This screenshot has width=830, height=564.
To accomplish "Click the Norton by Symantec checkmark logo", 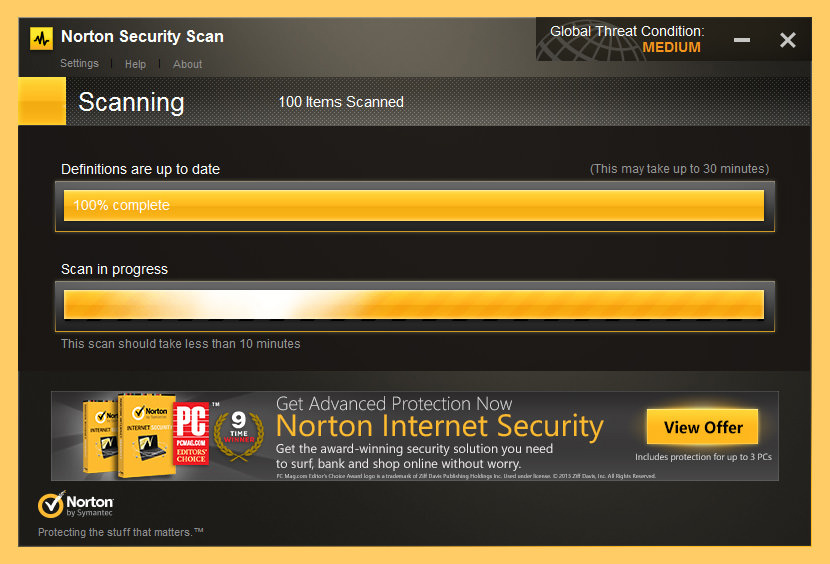I will [52, 503].
